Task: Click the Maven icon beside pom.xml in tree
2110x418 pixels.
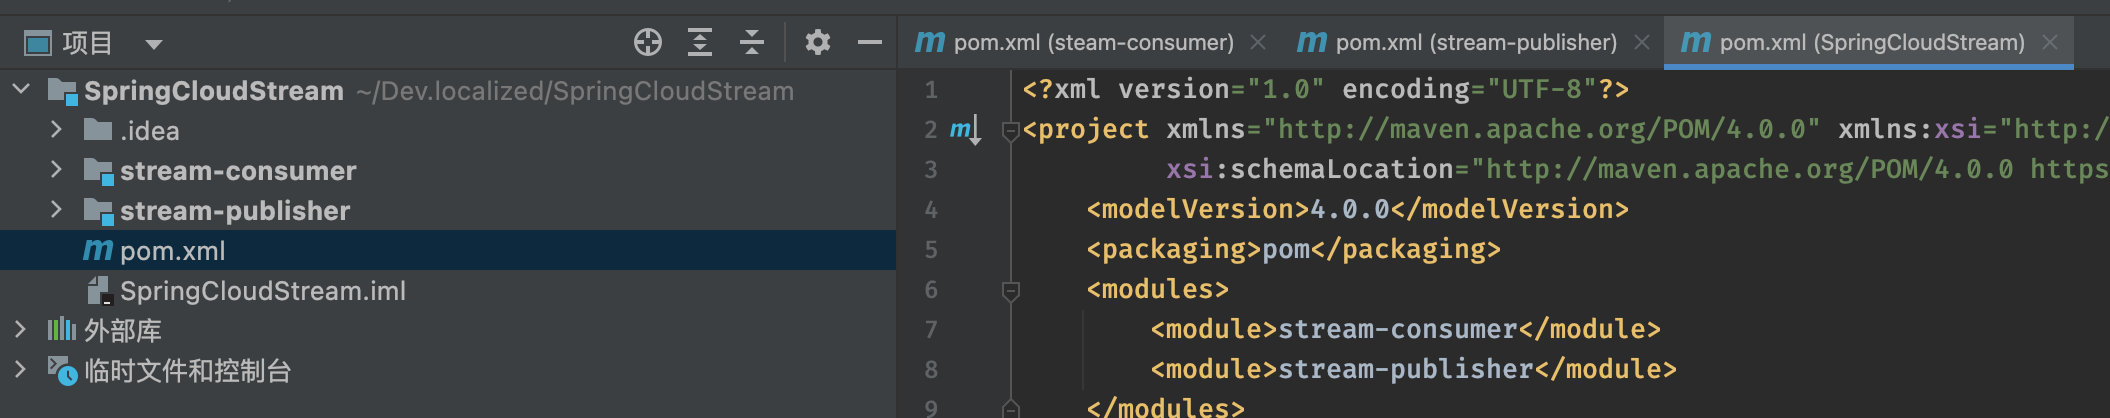Action: pyautogui.click(x=98, y=250)
